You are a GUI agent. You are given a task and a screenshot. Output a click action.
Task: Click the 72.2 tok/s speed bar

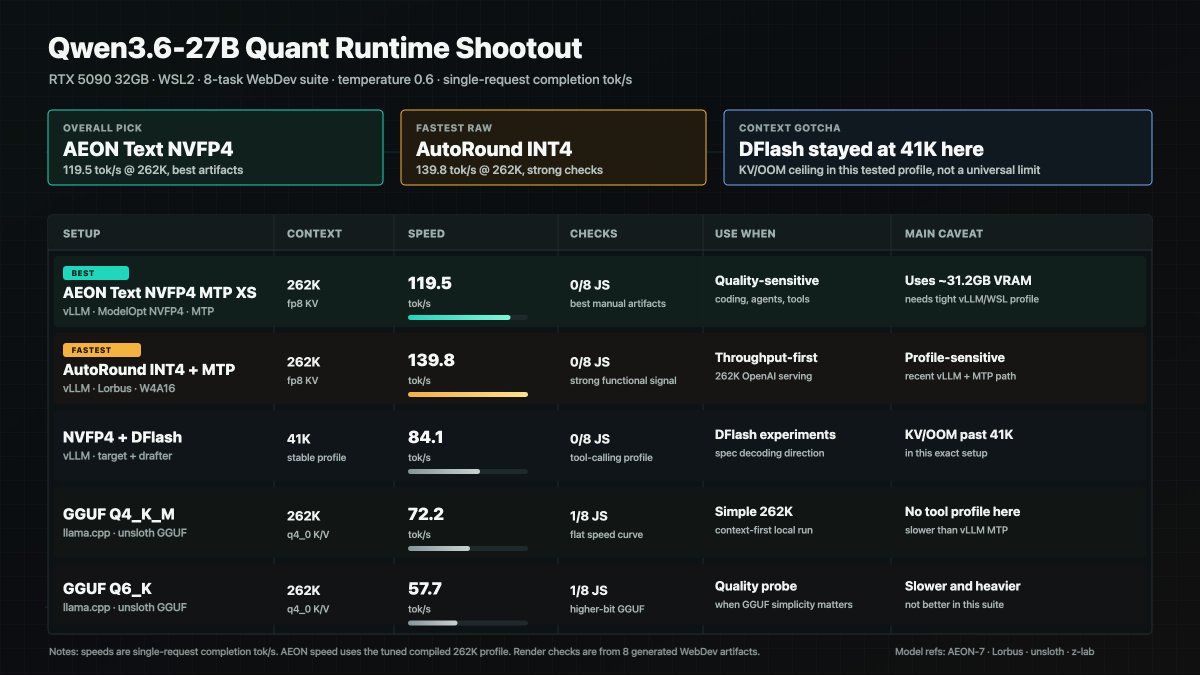(x=468, y=548)
